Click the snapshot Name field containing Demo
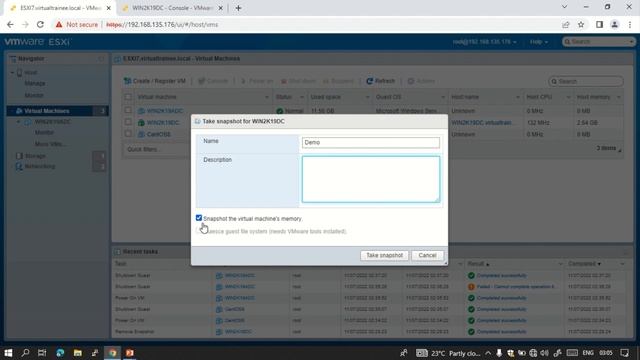Viewport: 640px width, 360px height. 371,142
